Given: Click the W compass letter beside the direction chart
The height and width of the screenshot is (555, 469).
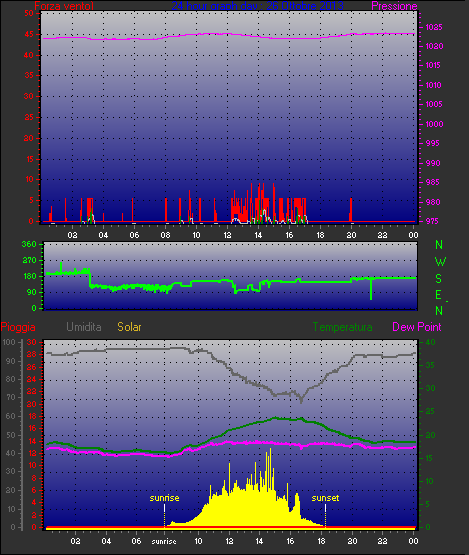Looking at the screenshot, I should (440, 262).
